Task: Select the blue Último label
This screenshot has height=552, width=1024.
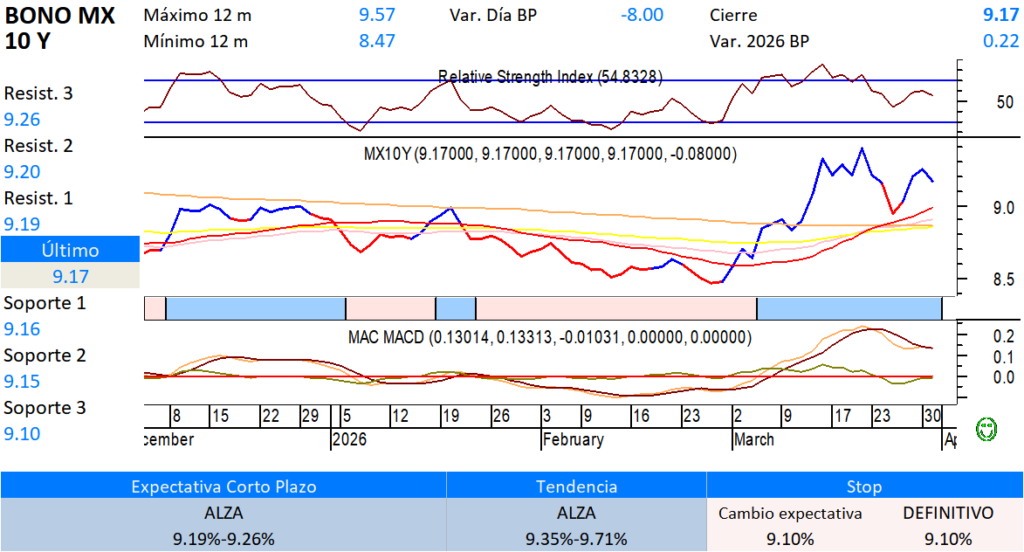Action: (x=69, y=250)
